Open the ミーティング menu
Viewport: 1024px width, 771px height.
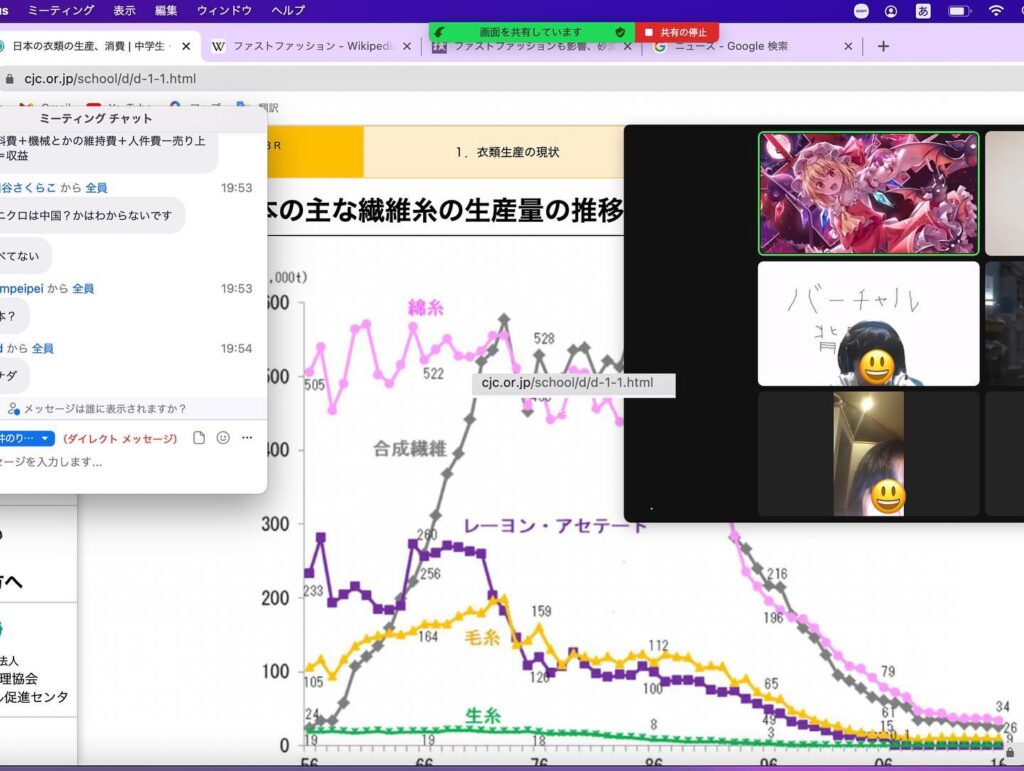tap(61, 10)
